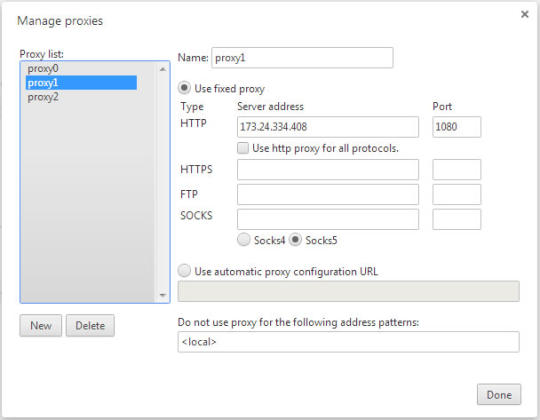
Task: Click the FTP server address field
Action: (328, 194)
